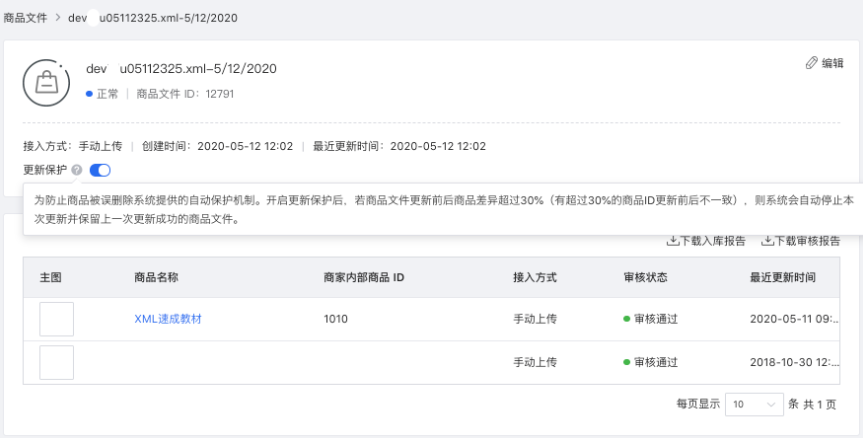Viewport: 863px width, 438px height.
Task: Click 商品文件 ID: 12791 text
Action: tap(185, 94)
